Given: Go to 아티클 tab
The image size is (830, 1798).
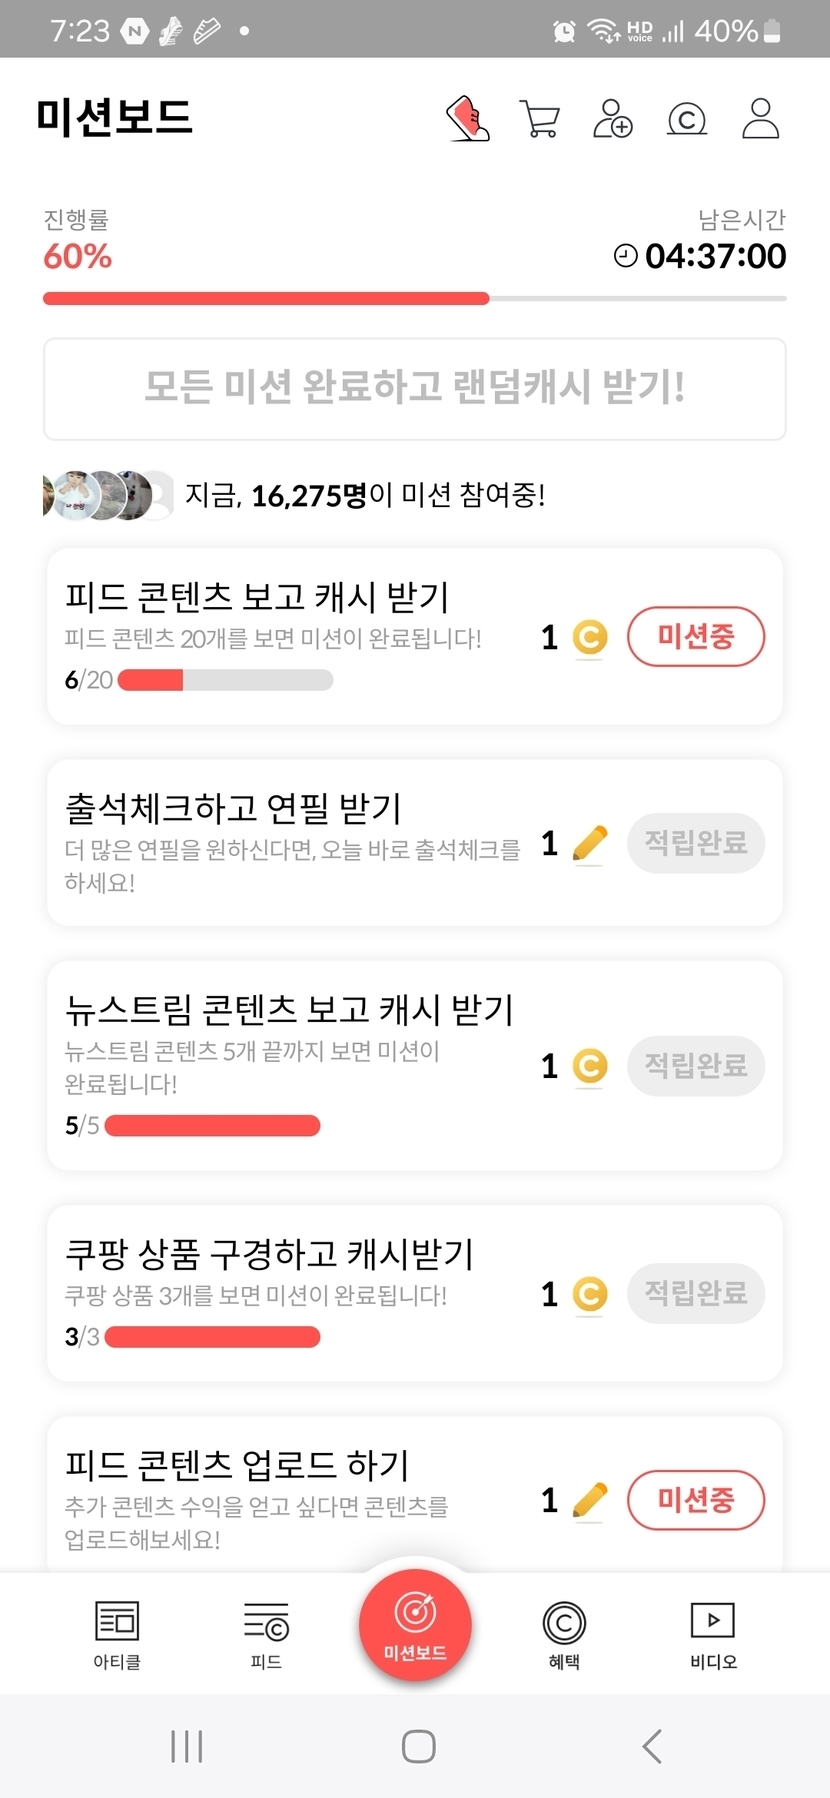Looking at the screenshot, I should coord(117,1634).
